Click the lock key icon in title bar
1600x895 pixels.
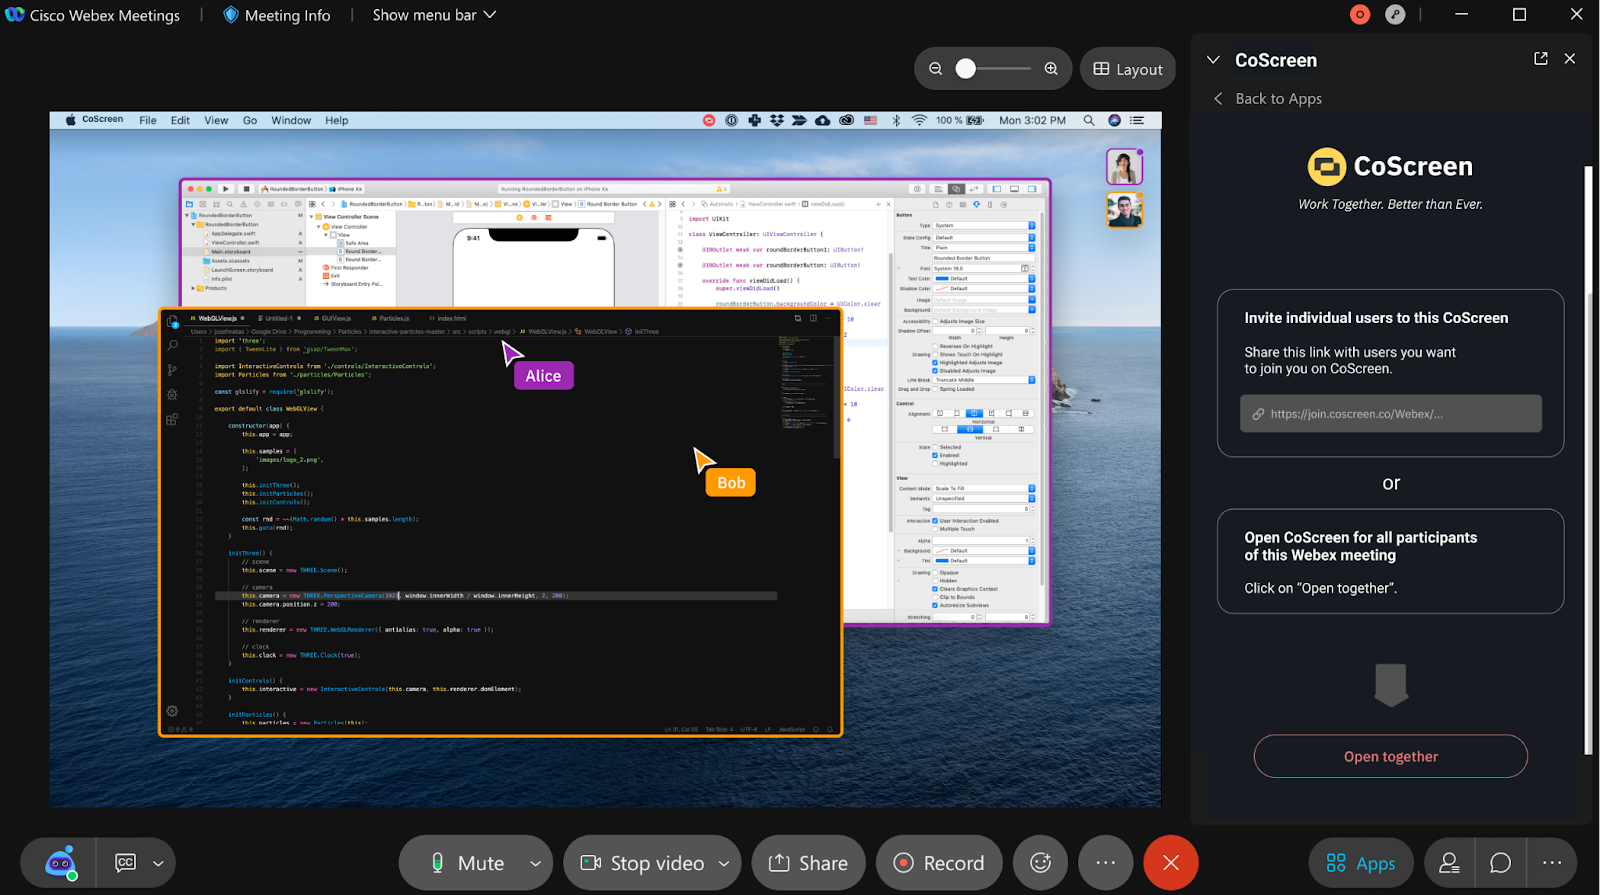(x=1395, y=14)
